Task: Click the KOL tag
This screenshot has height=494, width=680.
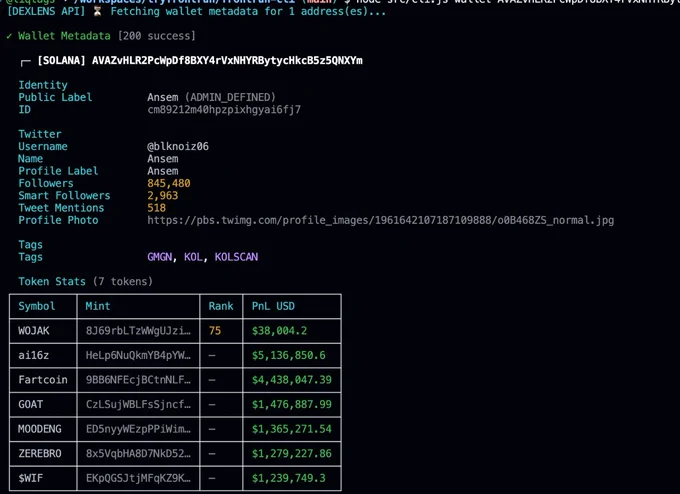Action: point(193,257)
